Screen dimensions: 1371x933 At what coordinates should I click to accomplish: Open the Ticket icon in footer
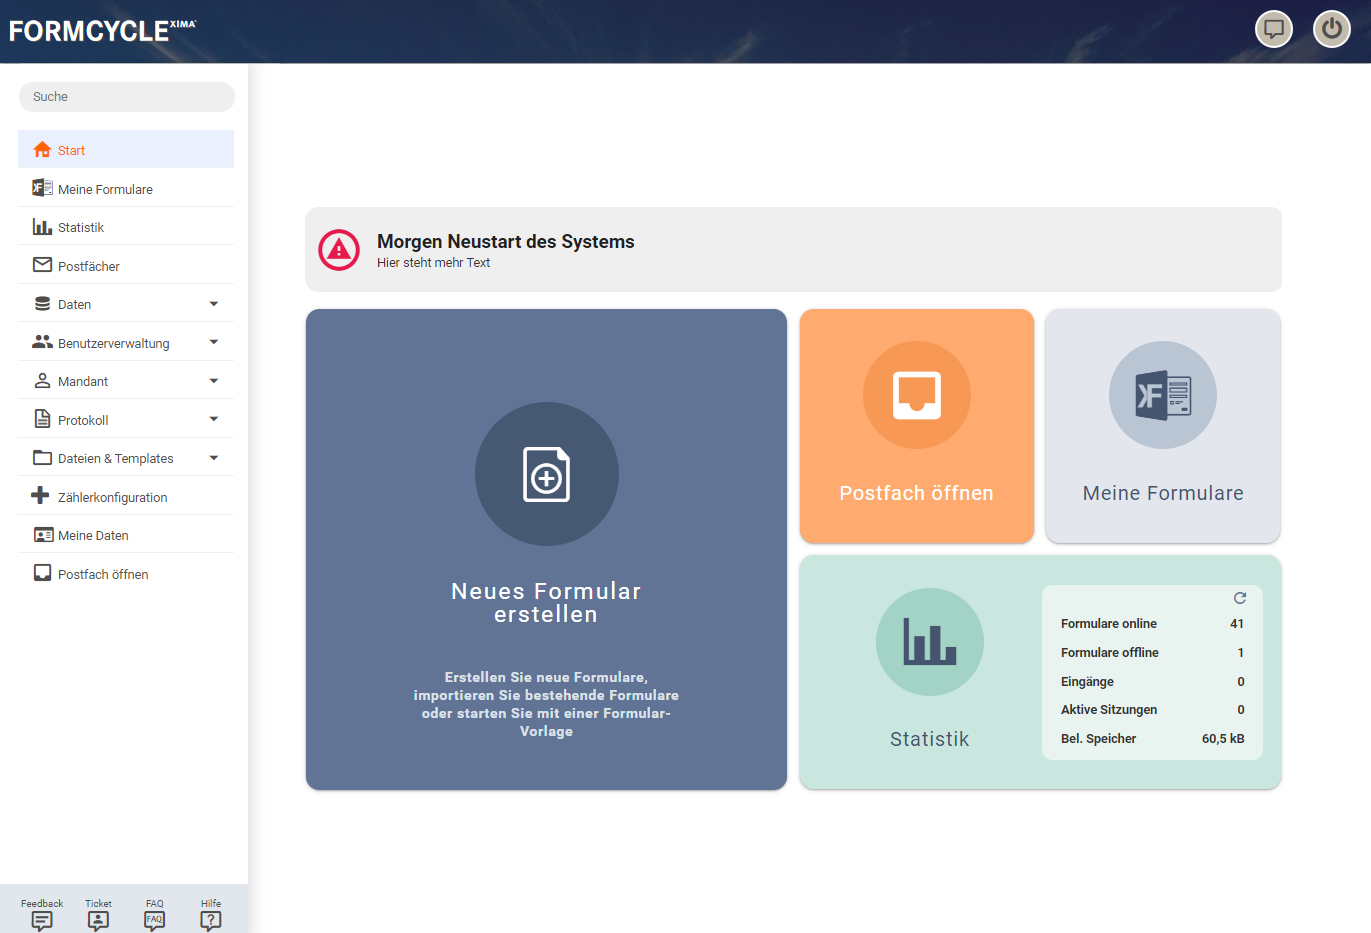(x=98, y=920)
